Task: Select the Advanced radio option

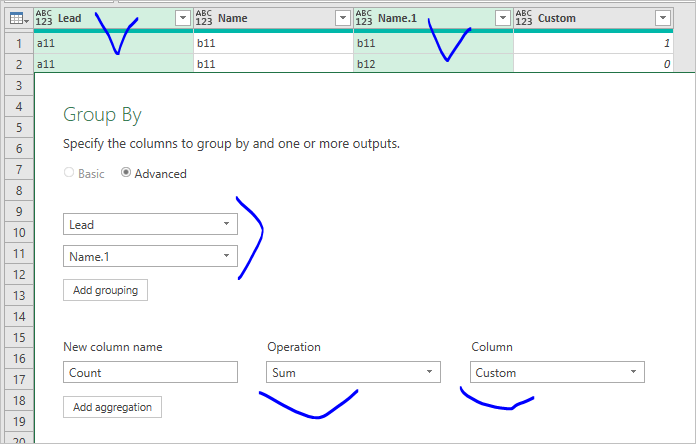Action: pos(126,172)
